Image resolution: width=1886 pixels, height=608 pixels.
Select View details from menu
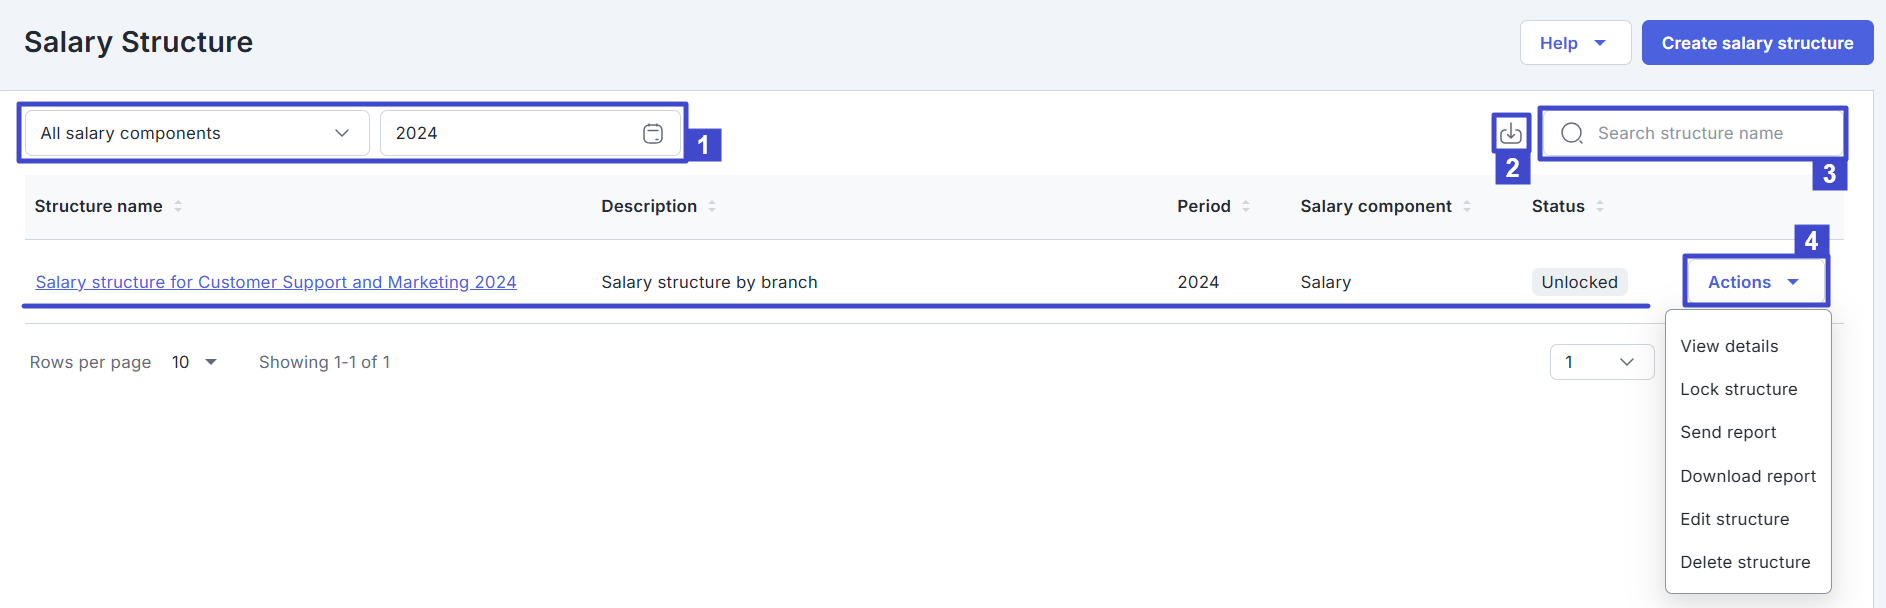[x=1729, y=346]
